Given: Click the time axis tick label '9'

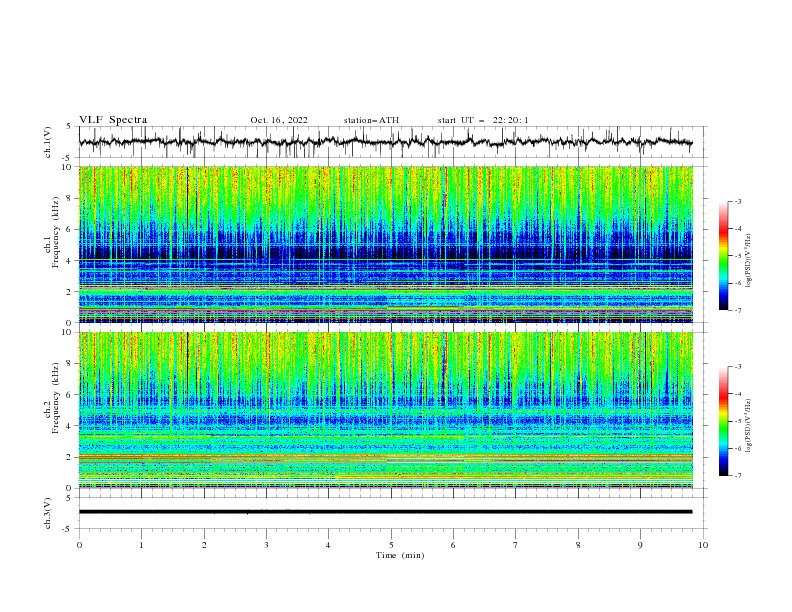Looking at the screenshot, I should click(x=640, y=545).
